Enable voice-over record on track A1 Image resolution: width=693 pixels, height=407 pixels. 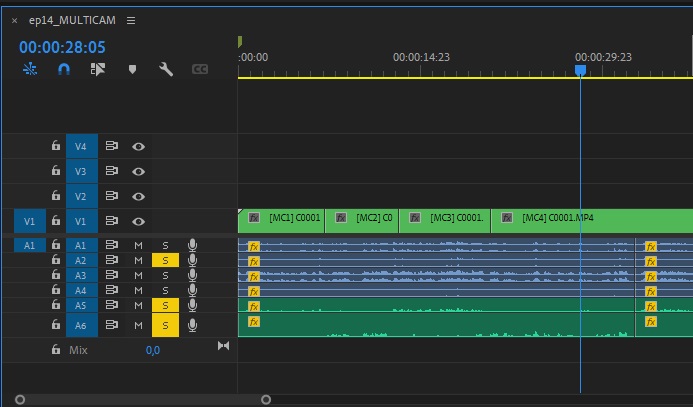(192, 245)
